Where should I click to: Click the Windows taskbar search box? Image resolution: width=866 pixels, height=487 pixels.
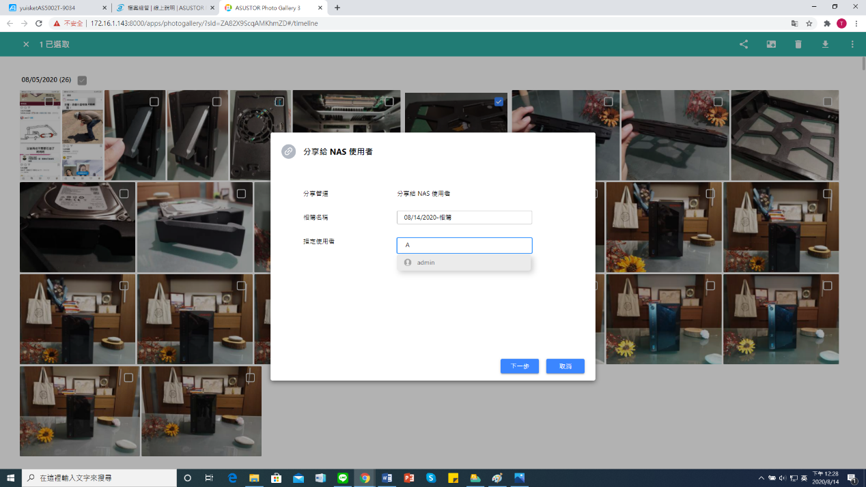pyautogui.click(x=99, y=478)
